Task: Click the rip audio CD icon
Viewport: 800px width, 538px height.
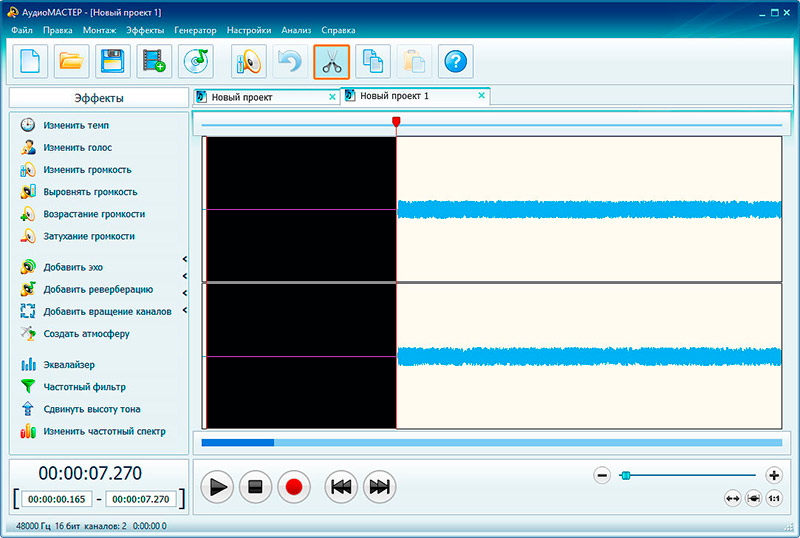Action: point(195,61)
